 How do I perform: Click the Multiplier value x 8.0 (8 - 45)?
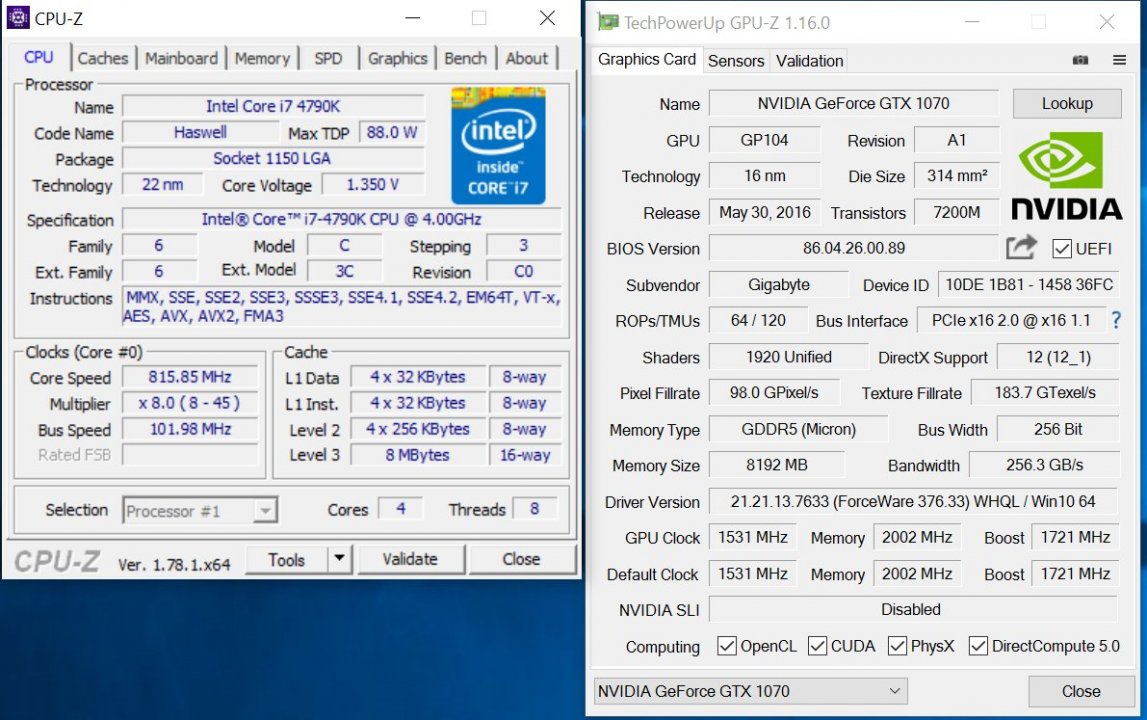(x=190, y=403)
